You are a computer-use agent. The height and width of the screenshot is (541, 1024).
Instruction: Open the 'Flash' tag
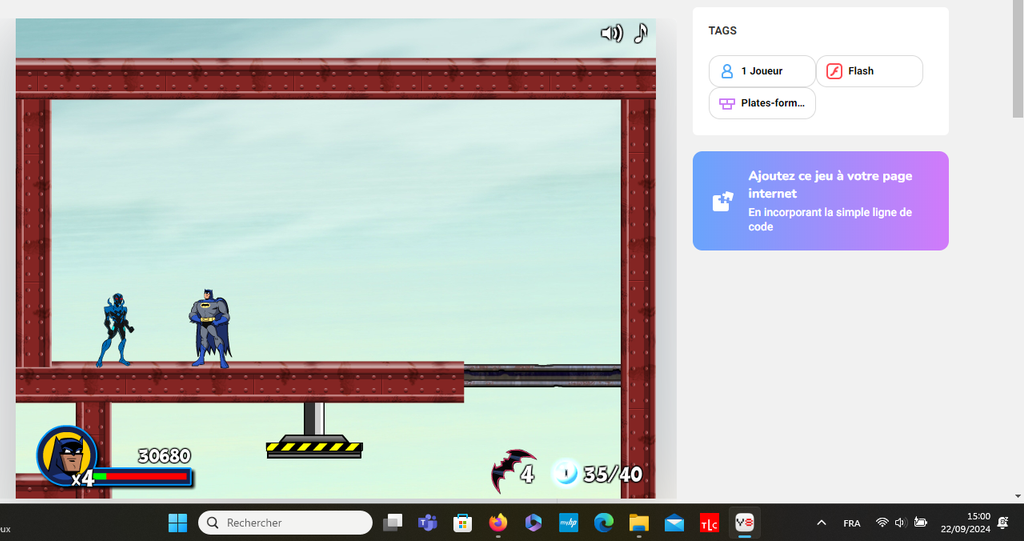[869, 71]
